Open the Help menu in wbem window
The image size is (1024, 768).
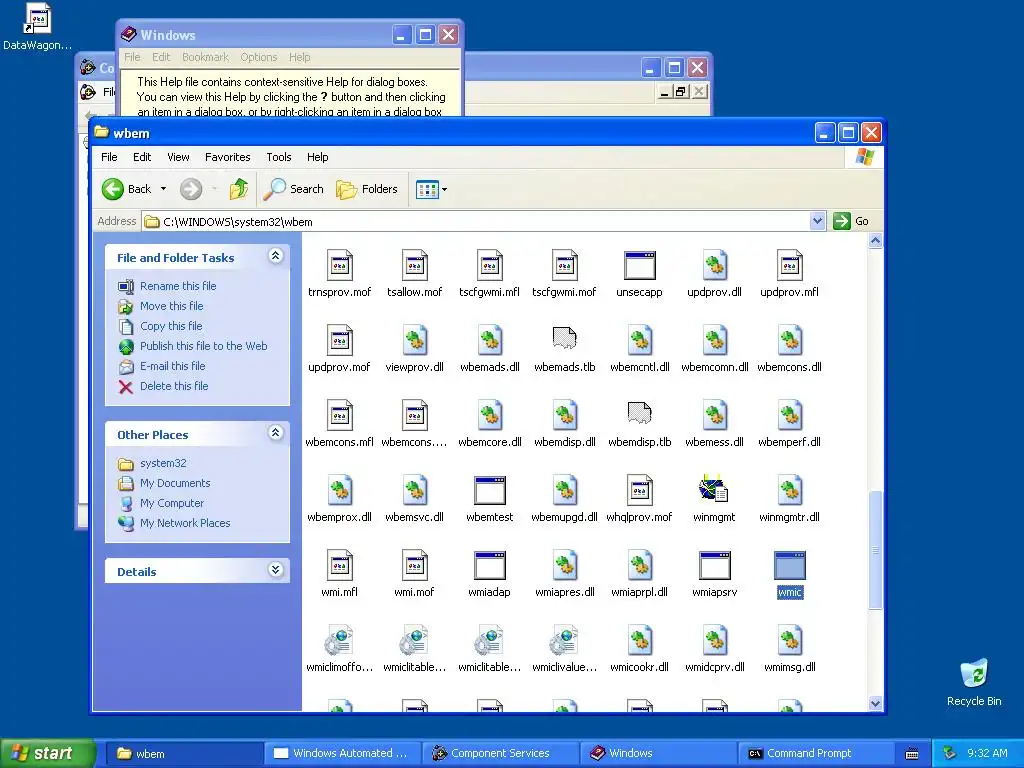[x=317, y=157]
